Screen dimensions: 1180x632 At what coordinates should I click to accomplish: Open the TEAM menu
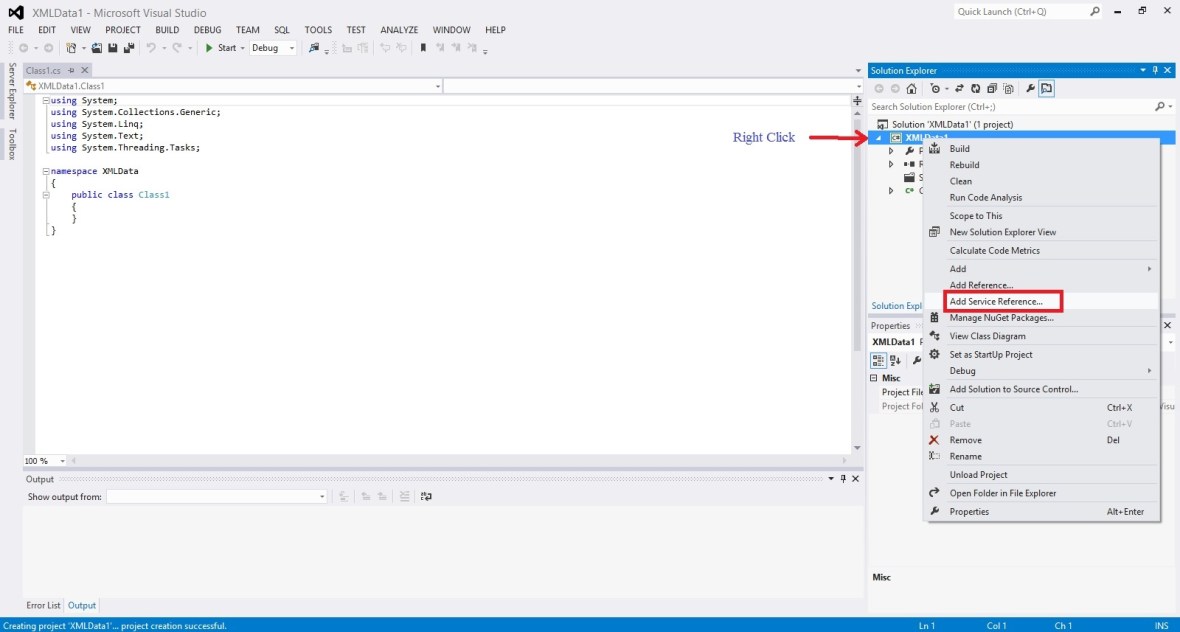(x=247, y=30)
